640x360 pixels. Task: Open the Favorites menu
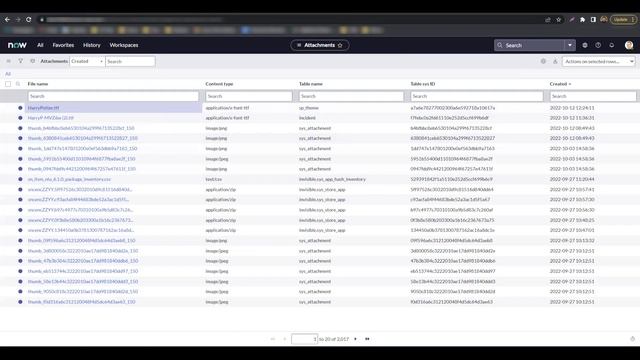click(63, 45)
